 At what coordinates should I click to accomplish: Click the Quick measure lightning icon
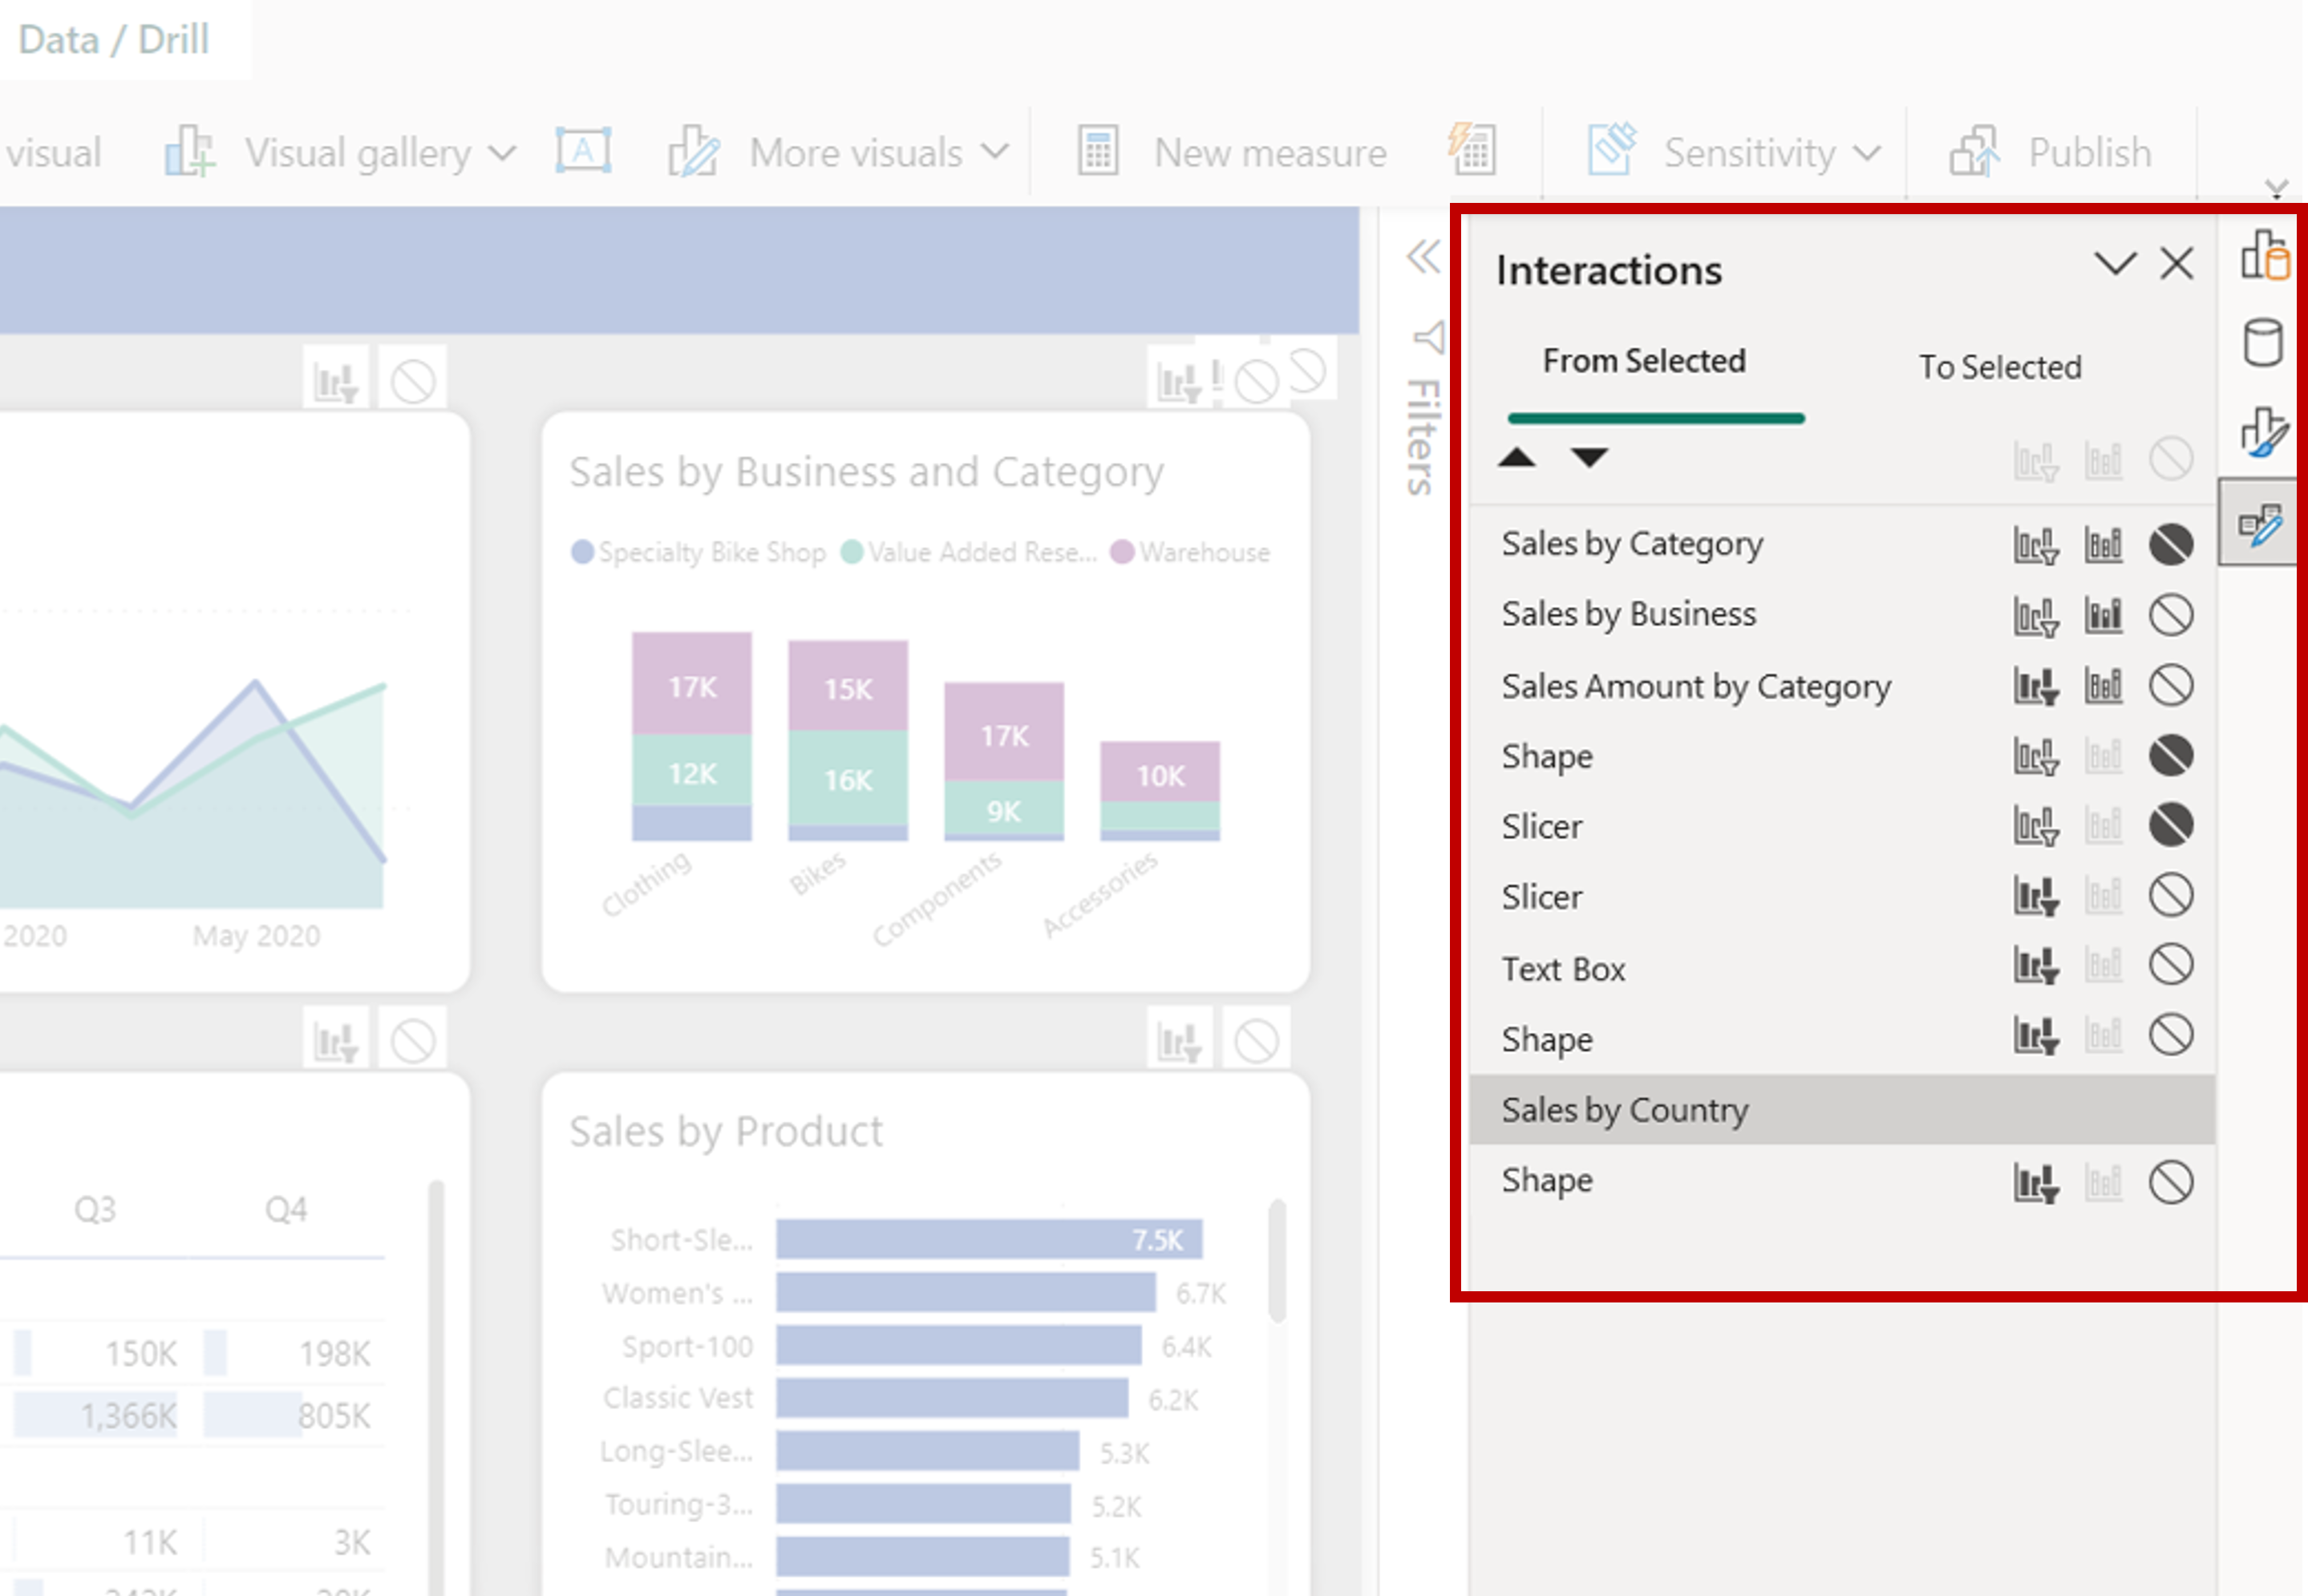[1472, 150]
